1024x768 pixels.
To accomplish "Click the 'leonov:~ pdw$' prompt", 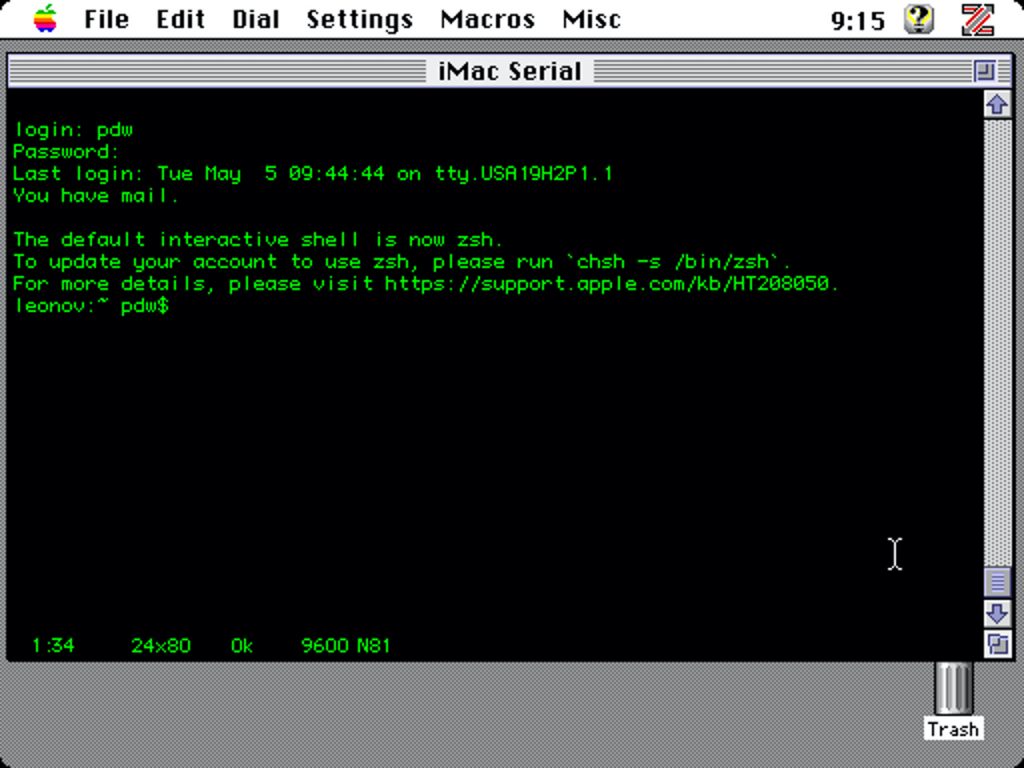I will [91, 306].
